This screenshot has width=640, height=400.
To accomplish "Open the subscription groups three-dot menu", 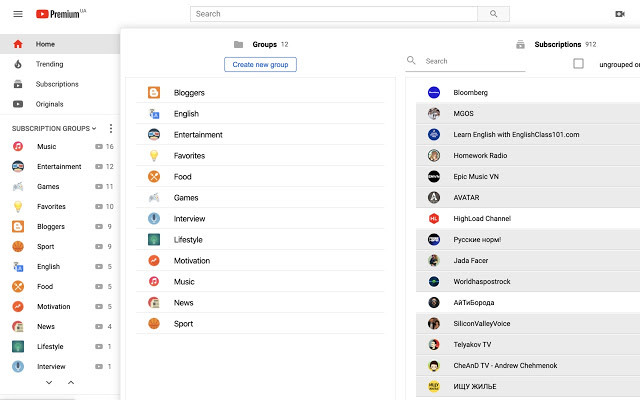I will [x=111, y=129].
